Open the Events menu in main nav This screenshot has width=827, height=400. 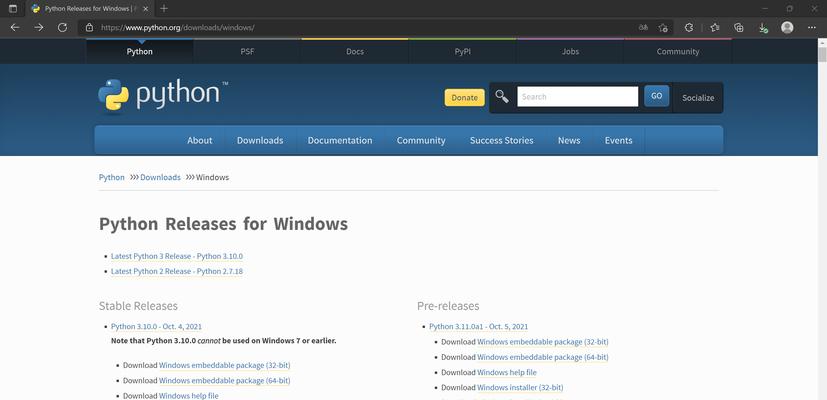[619, 140]
